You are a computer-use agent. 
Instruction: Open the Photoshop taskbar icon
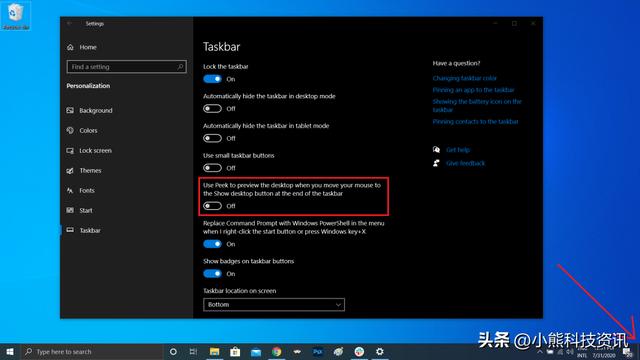[318, 351]
